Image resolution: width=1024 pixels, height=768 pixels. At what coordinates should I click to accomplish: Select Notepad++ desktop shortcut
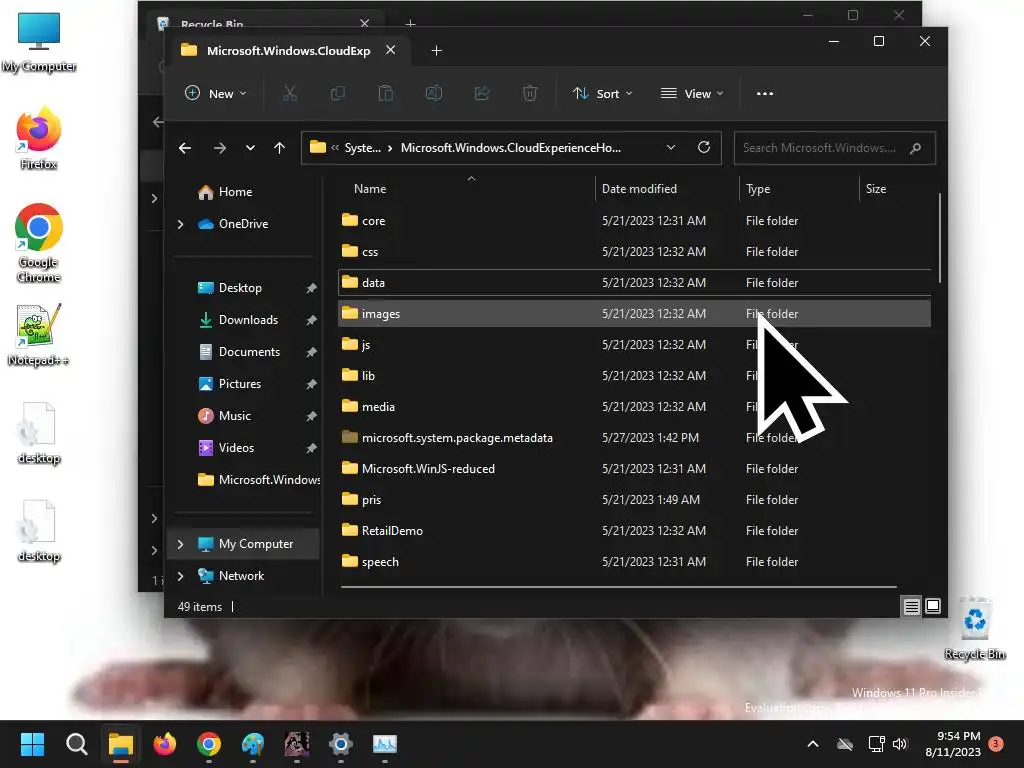(39, 334)
